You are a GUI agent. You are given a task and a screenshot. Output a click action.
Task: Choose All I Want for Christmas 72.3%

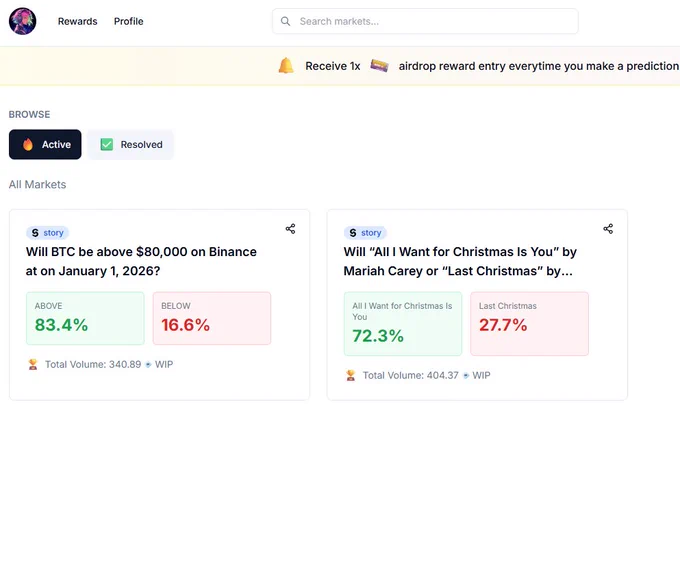[x=403, y=324]
